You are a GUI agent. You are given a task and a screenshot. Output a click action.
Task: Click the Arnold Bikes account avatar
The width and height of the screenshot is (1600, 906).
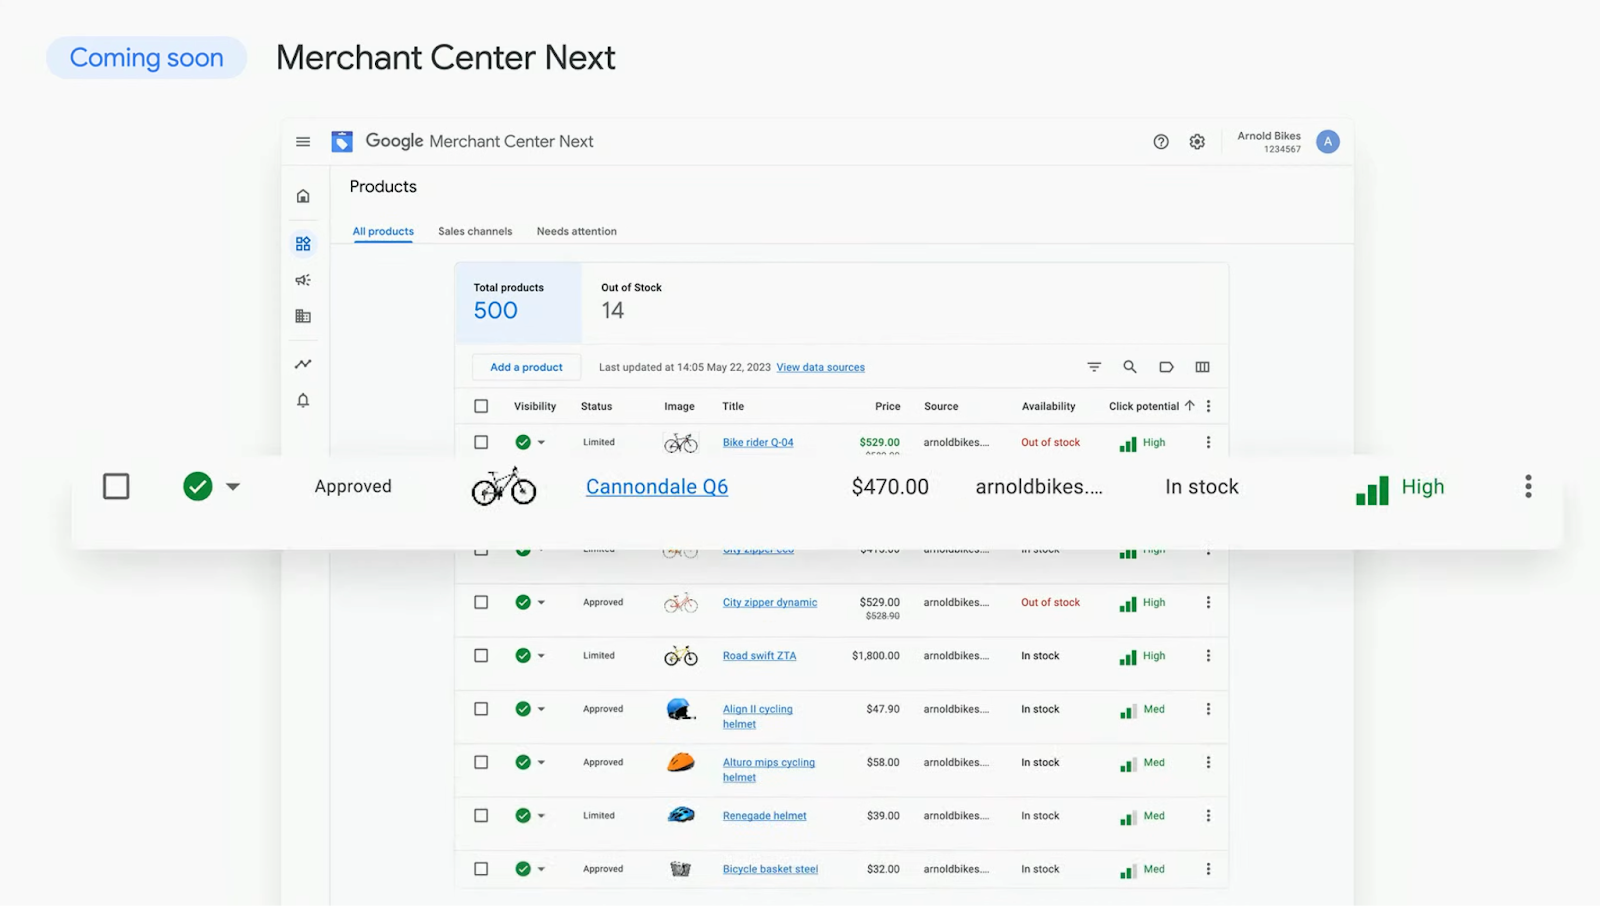(1328, 142)
